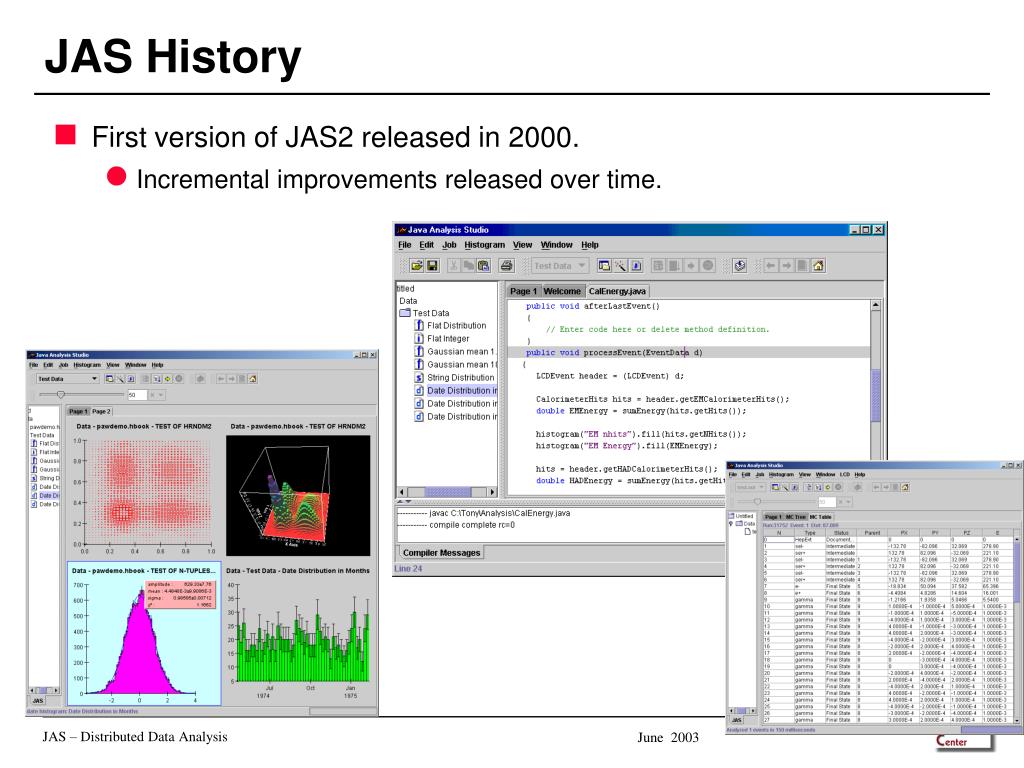Click the blue document icon beside the wand, center window
The width and height of the screenshot is (1024, 768).
point(636,266)
